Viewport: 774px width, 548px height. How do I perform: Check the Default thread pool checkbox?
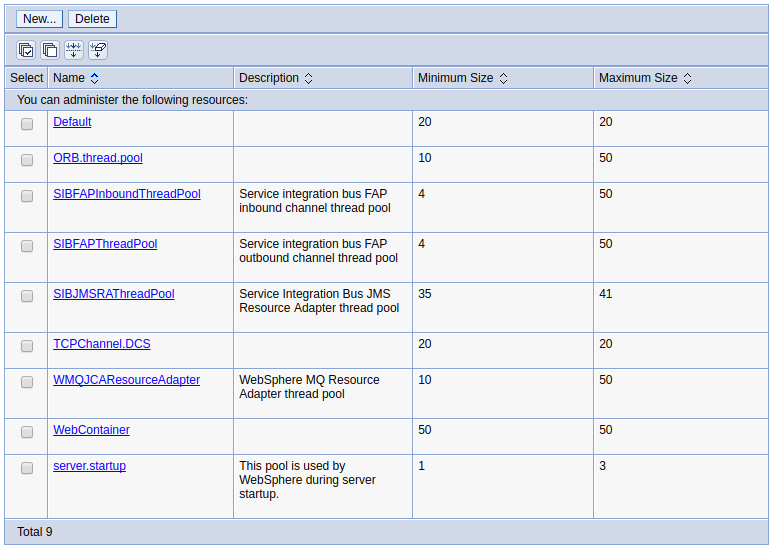[27, 124]
